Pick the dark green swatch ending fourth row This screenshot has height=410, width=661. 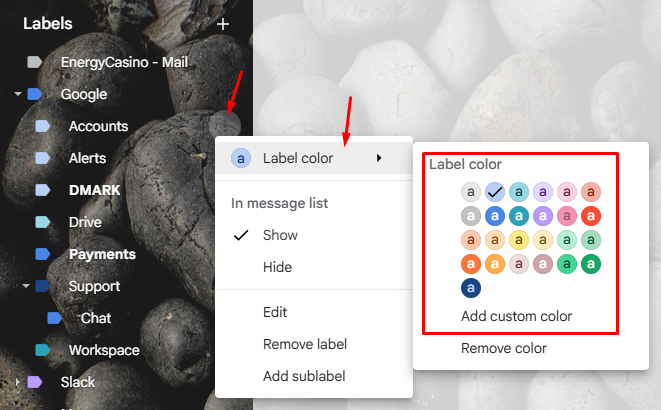pos(591,264)
